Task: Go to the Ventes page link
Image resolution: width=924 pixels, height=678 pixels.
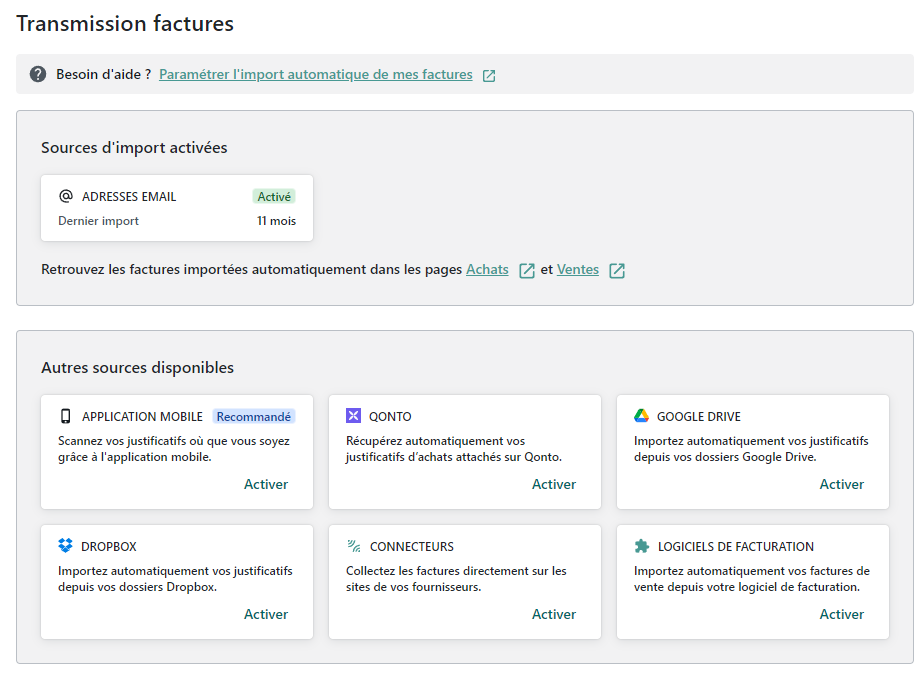Action: (x=577, y=269)
